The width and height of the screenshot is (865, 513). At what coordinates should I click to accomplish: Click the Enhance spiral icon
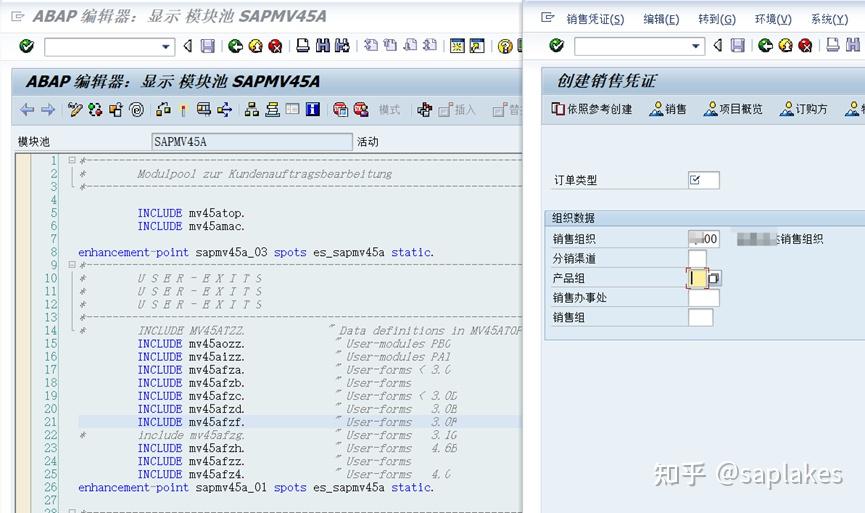pyautogui.click(x=136, y=110)
